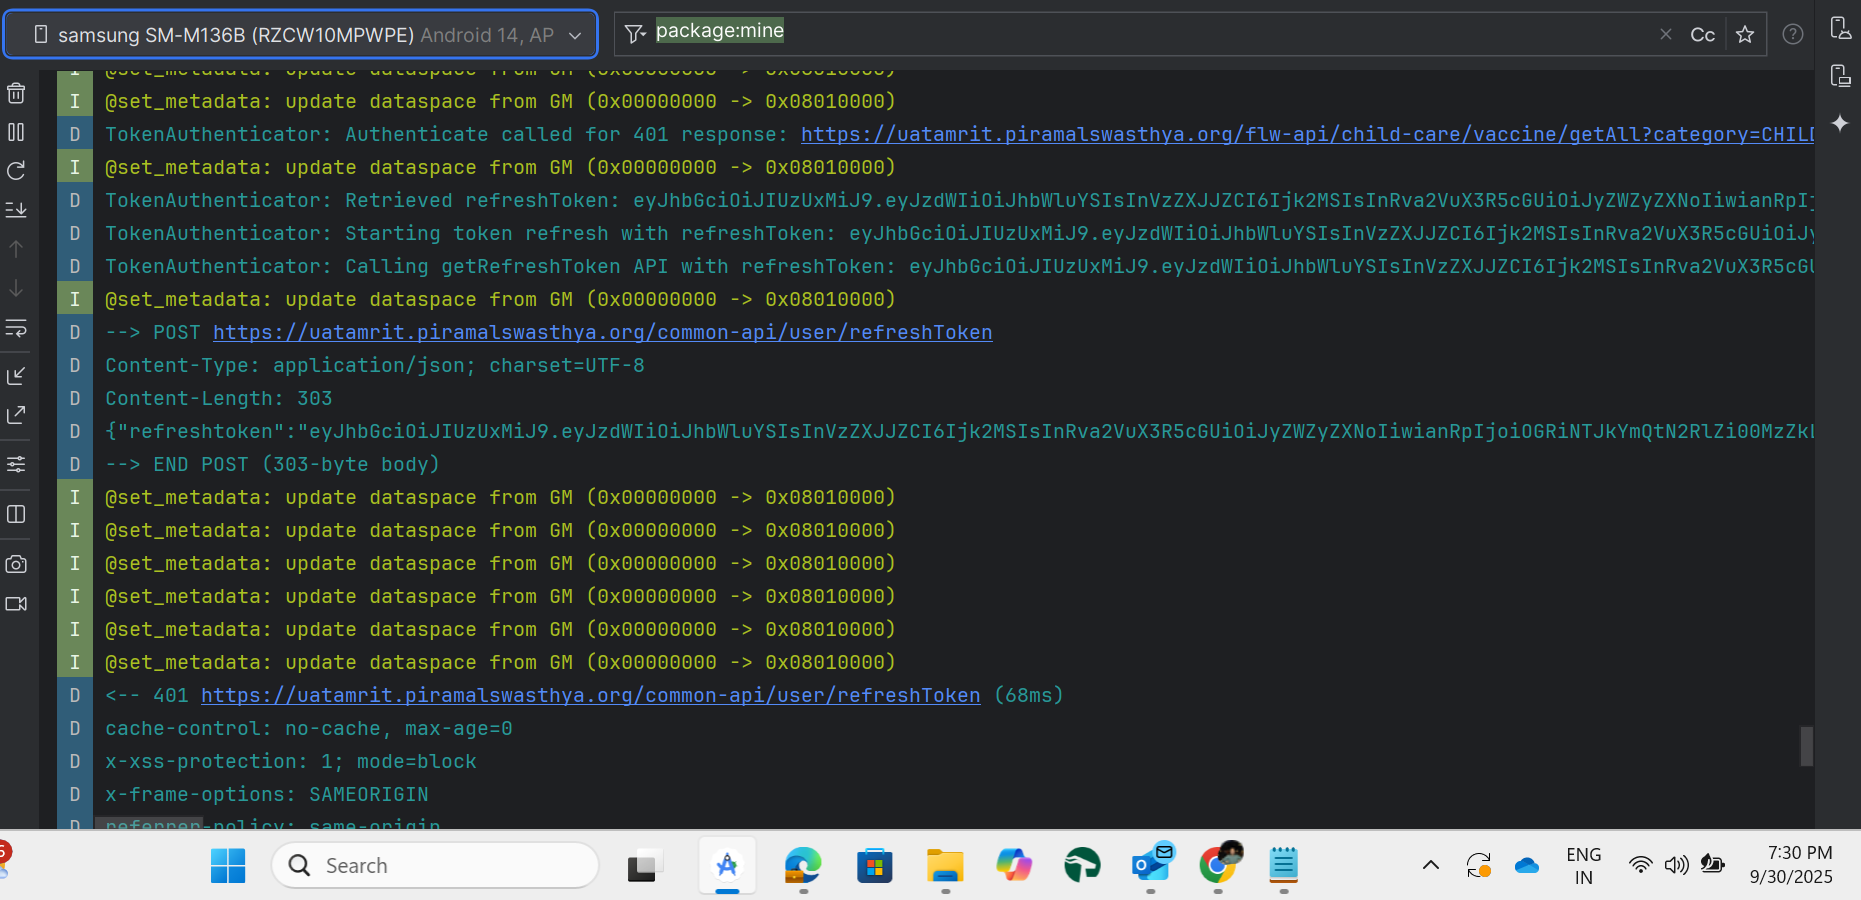
Task: Clear the filter text with X
Action: 1666,35
